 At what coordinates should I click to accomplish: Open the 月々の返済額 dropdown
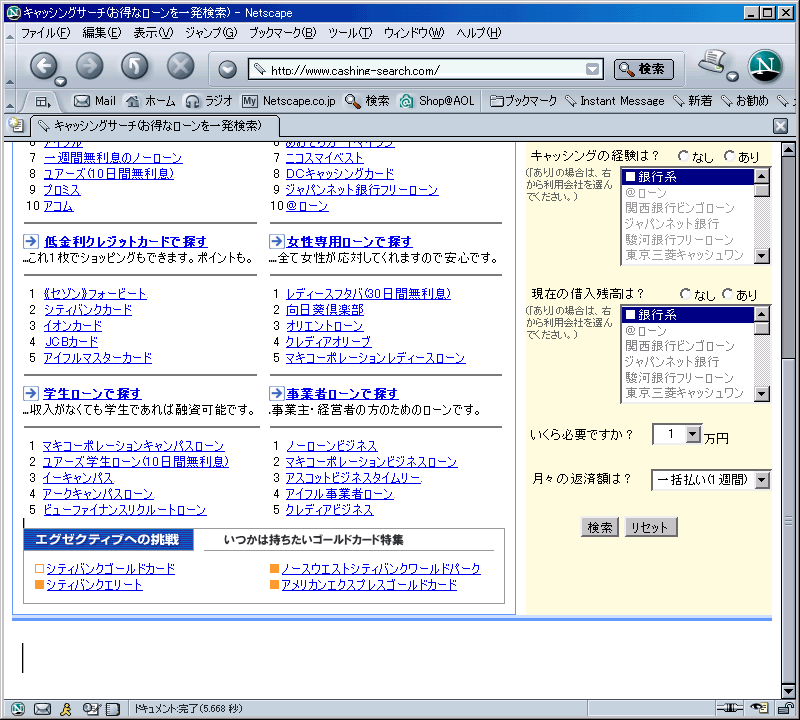point(762,480)
